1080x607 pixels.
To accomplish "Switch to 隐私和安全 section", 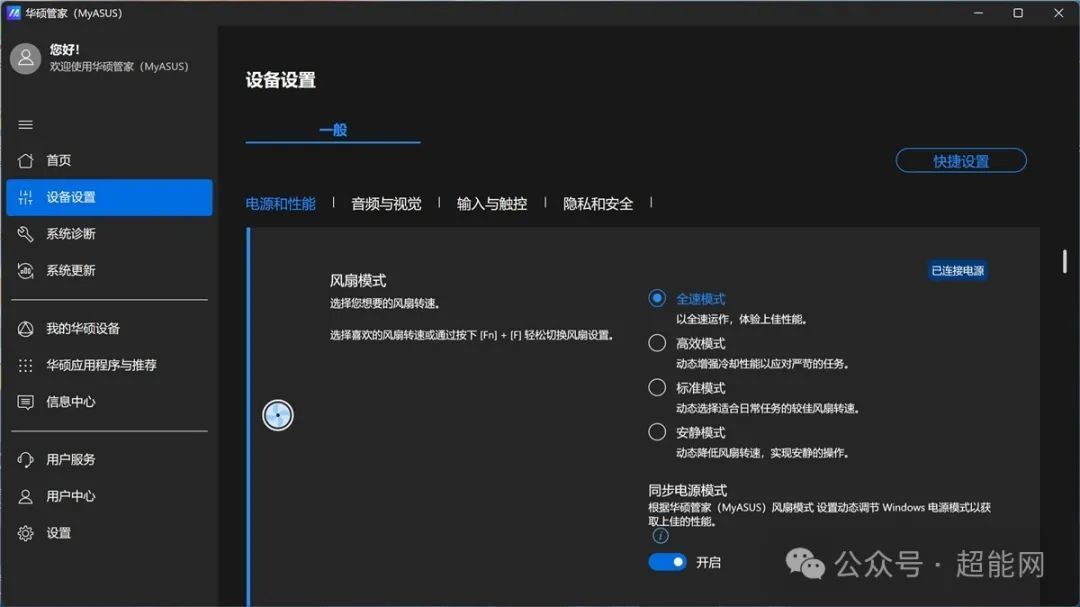I will [x=598, y=204].
